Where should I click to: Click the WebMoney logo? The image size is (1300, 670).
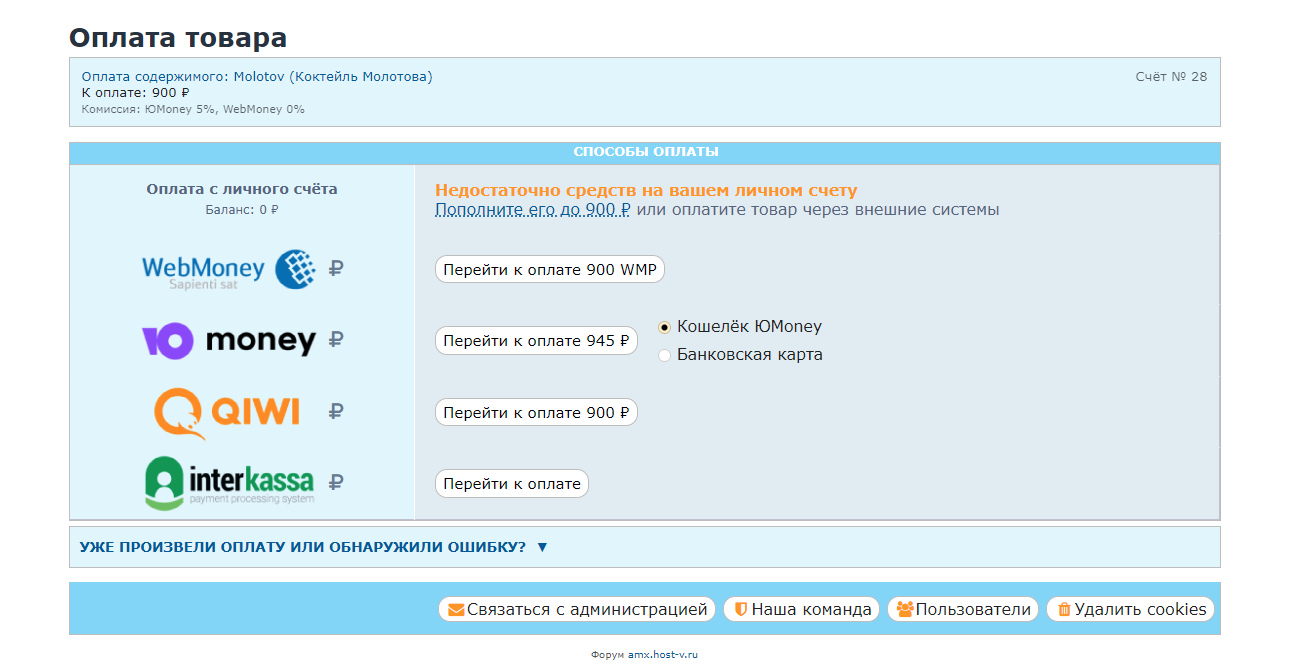point(229,269)
